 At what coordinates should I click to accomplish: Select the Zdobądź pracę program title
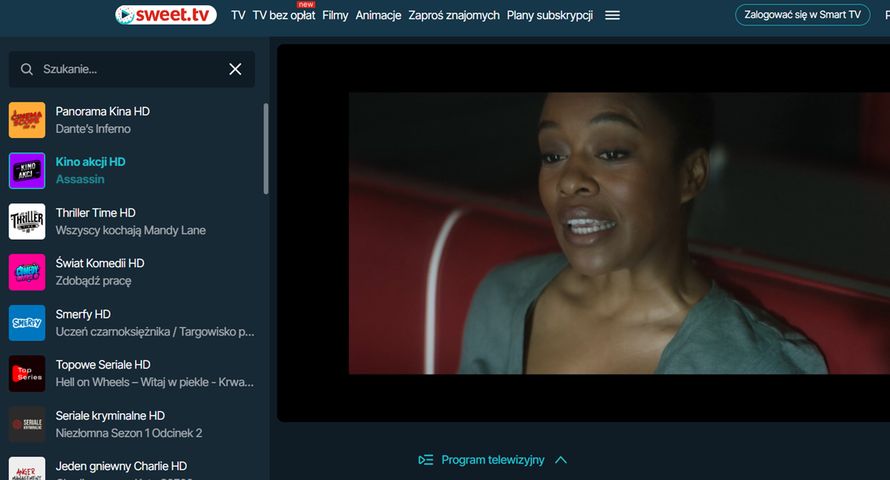tap(94, 281)
